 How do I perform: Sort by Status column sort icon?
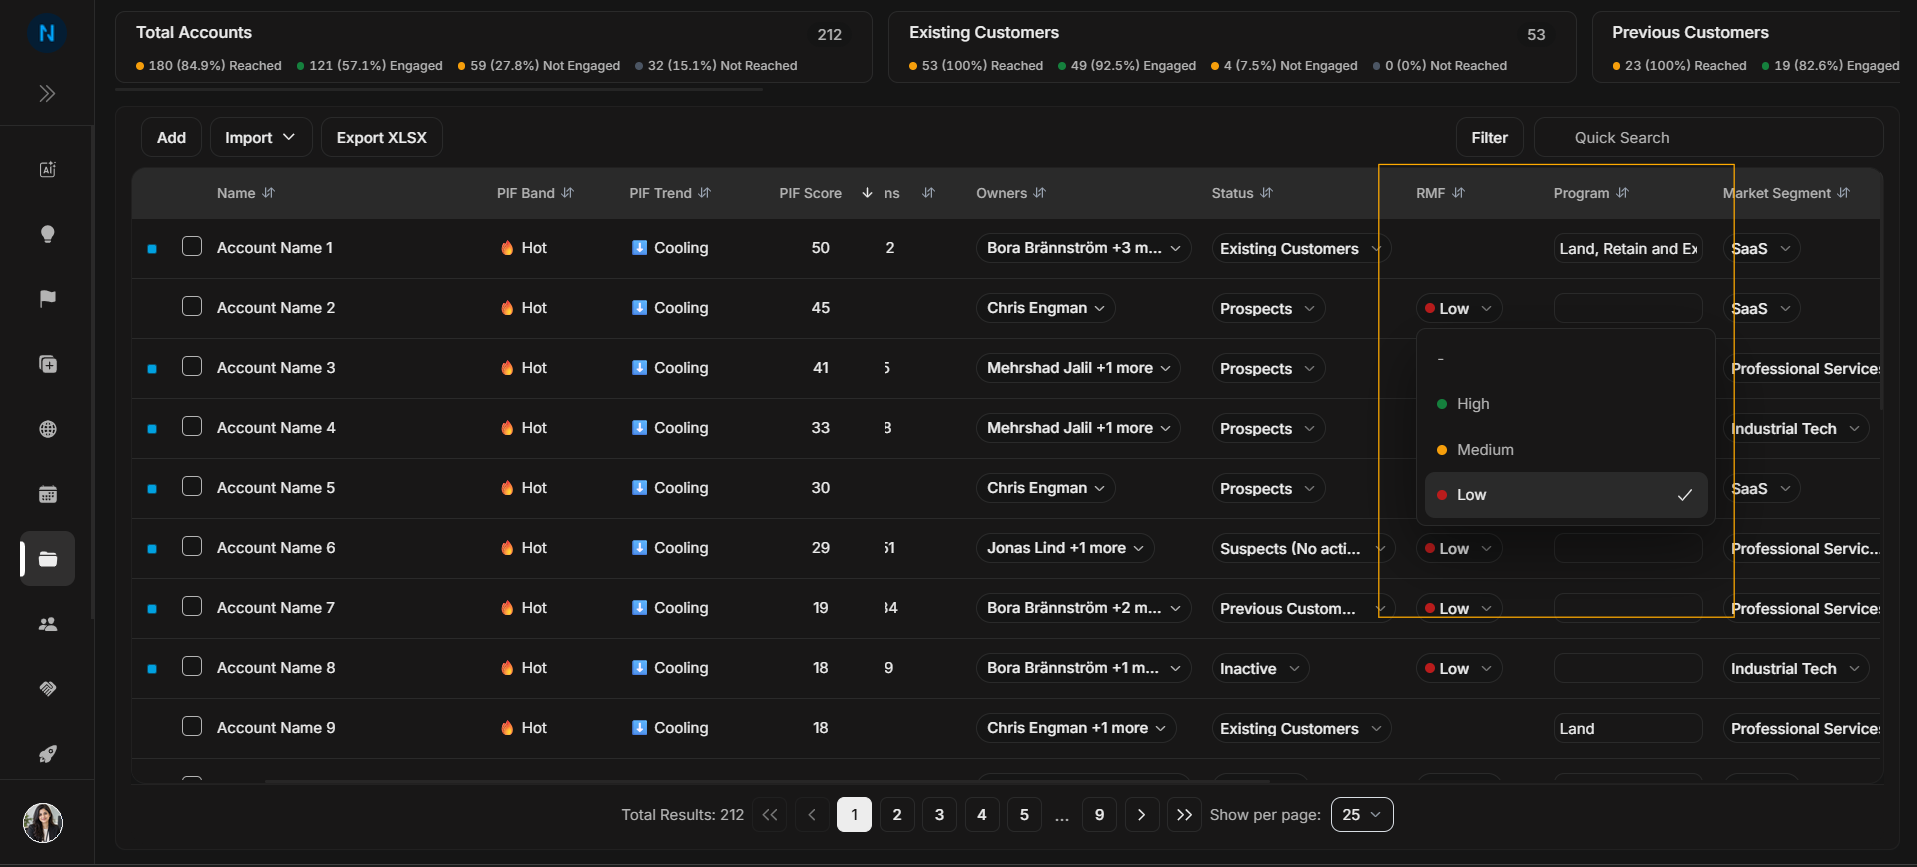[x=1267, y=193]
